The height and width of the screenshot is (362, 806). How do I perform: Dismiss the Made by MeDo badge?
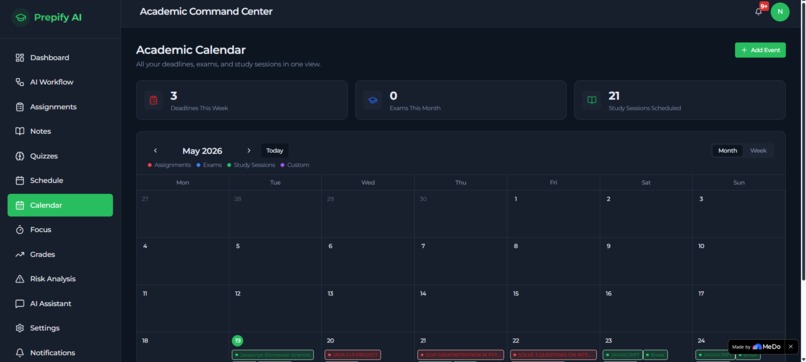pyautogui.click(x=791, y=347)
